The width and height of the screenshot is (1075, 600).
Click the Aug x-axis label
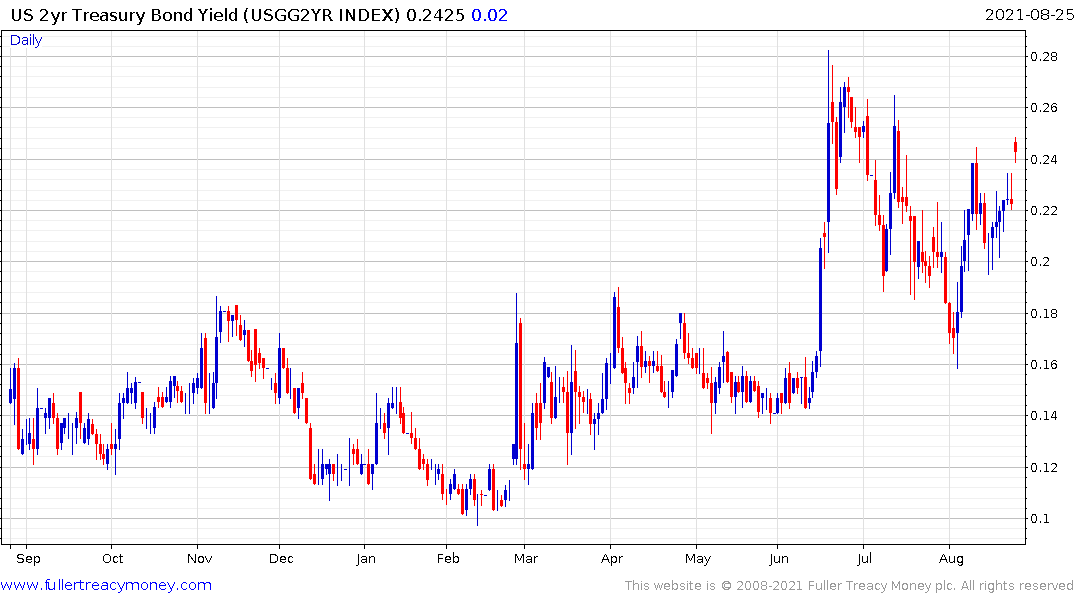(x=951, y=559)
